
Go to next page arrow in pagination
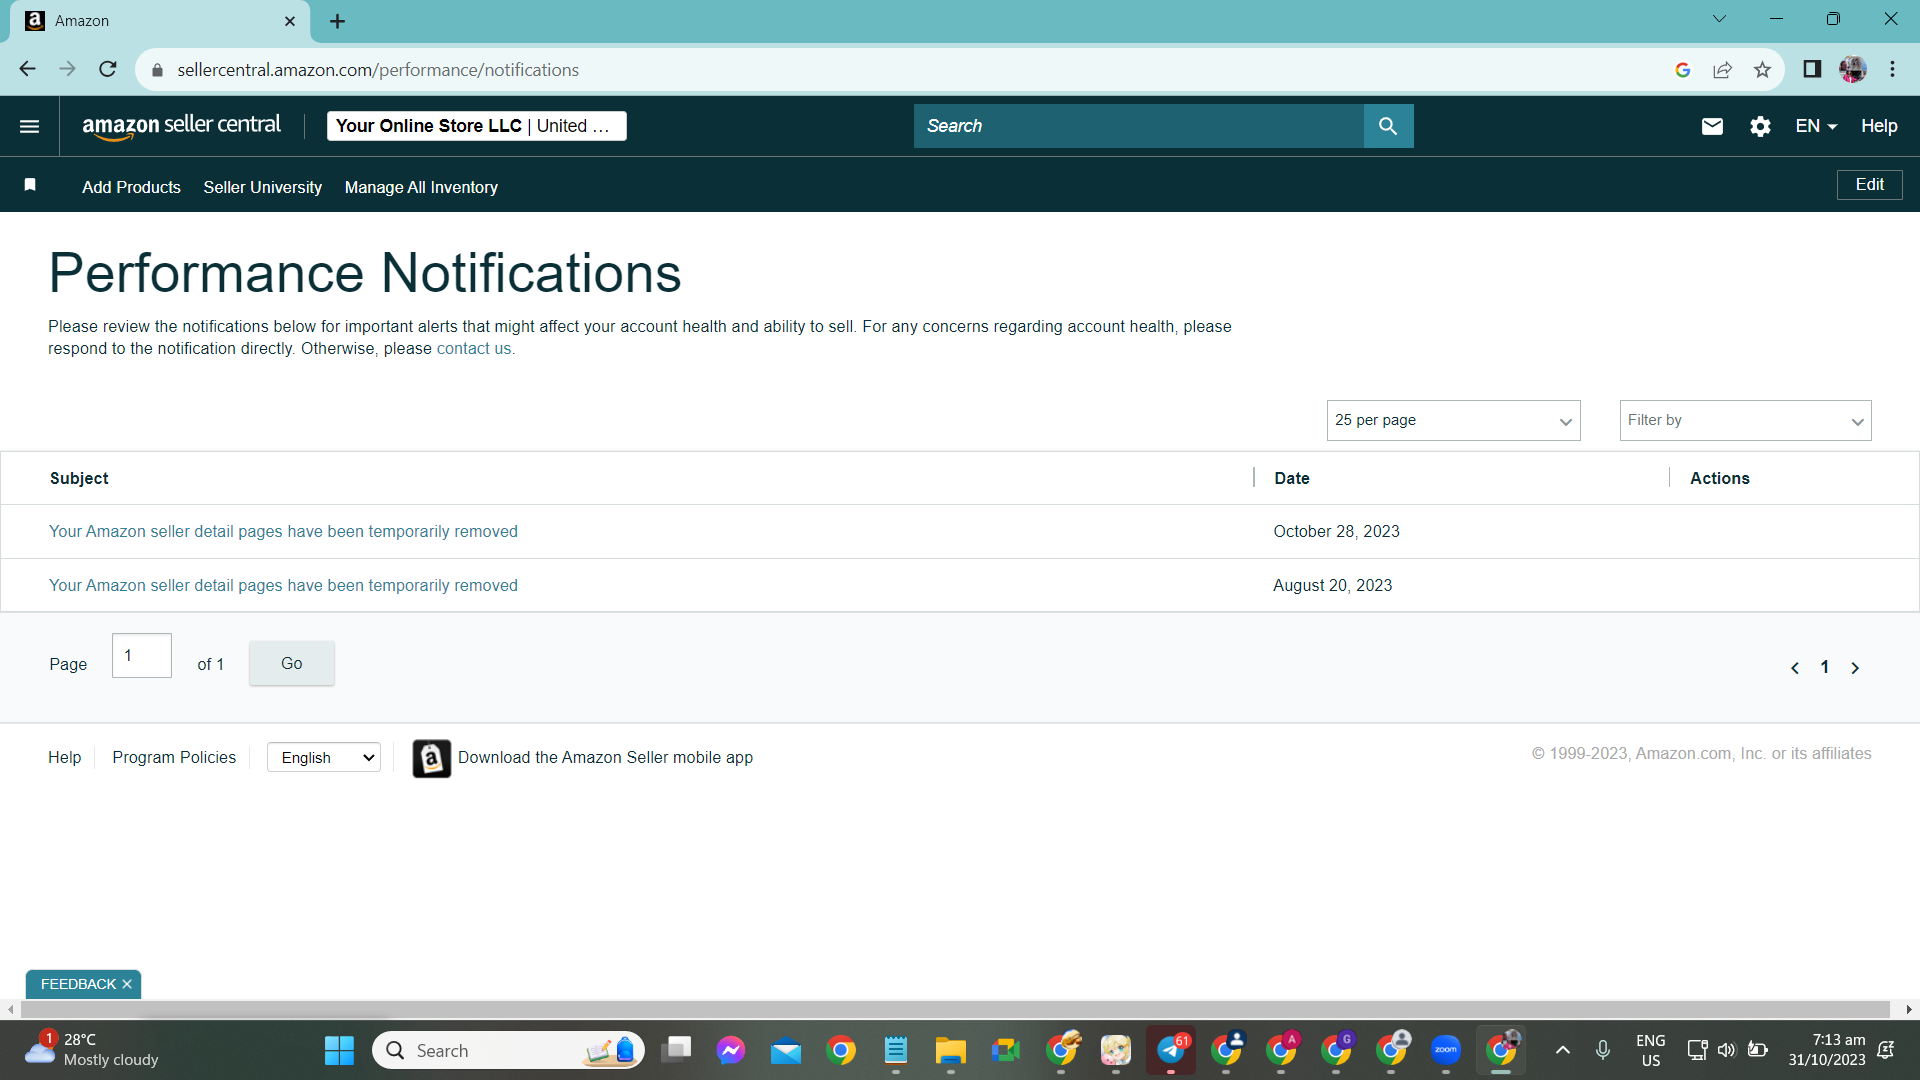1855,668
